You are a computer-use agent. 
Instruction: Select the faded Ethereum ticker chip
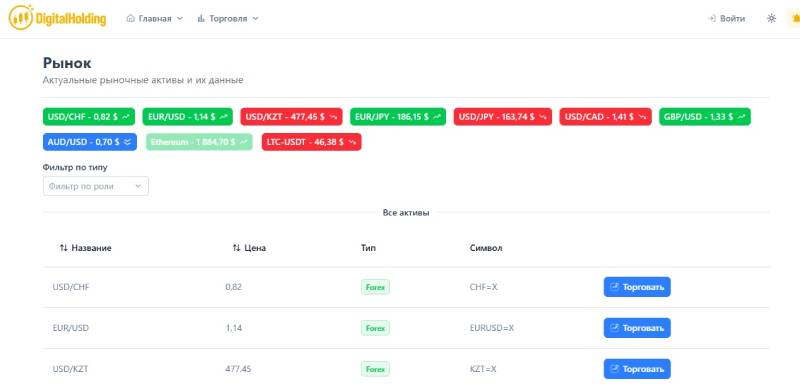pos(199,142)
